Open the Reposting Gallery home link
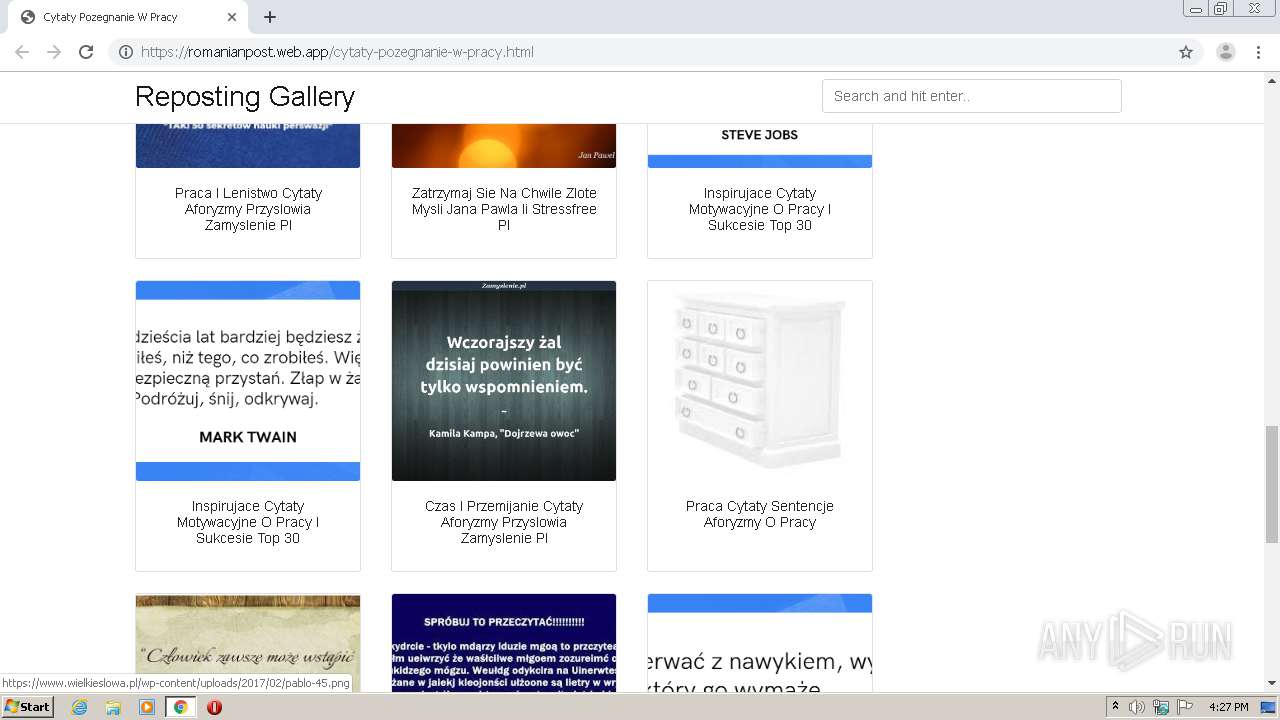1280x720 pixels. pyautogui.click(x=245, y=96)
